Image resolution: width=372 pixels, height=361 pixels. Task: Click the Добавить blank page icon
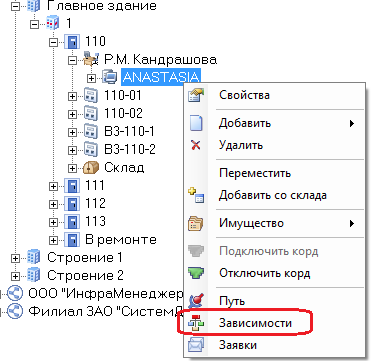[196, 123]
